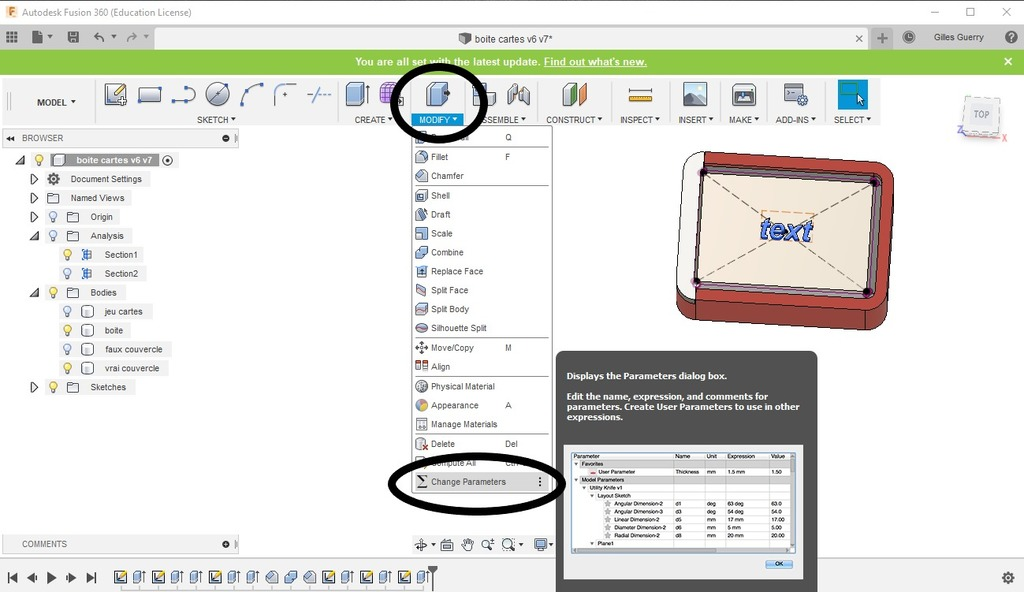Toggle Sketches folder visibility bulb
This screenshot has width=1024, height=592.
[54, 387]
